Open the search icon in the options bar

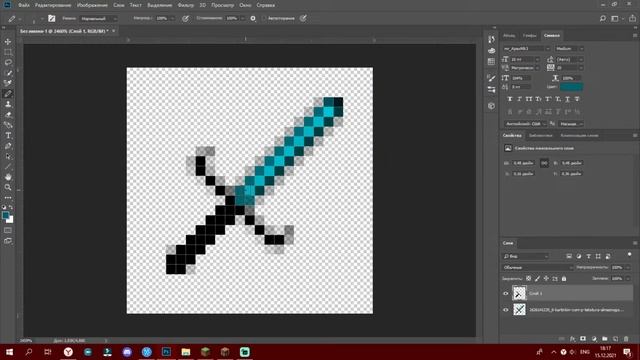[603, 18]
